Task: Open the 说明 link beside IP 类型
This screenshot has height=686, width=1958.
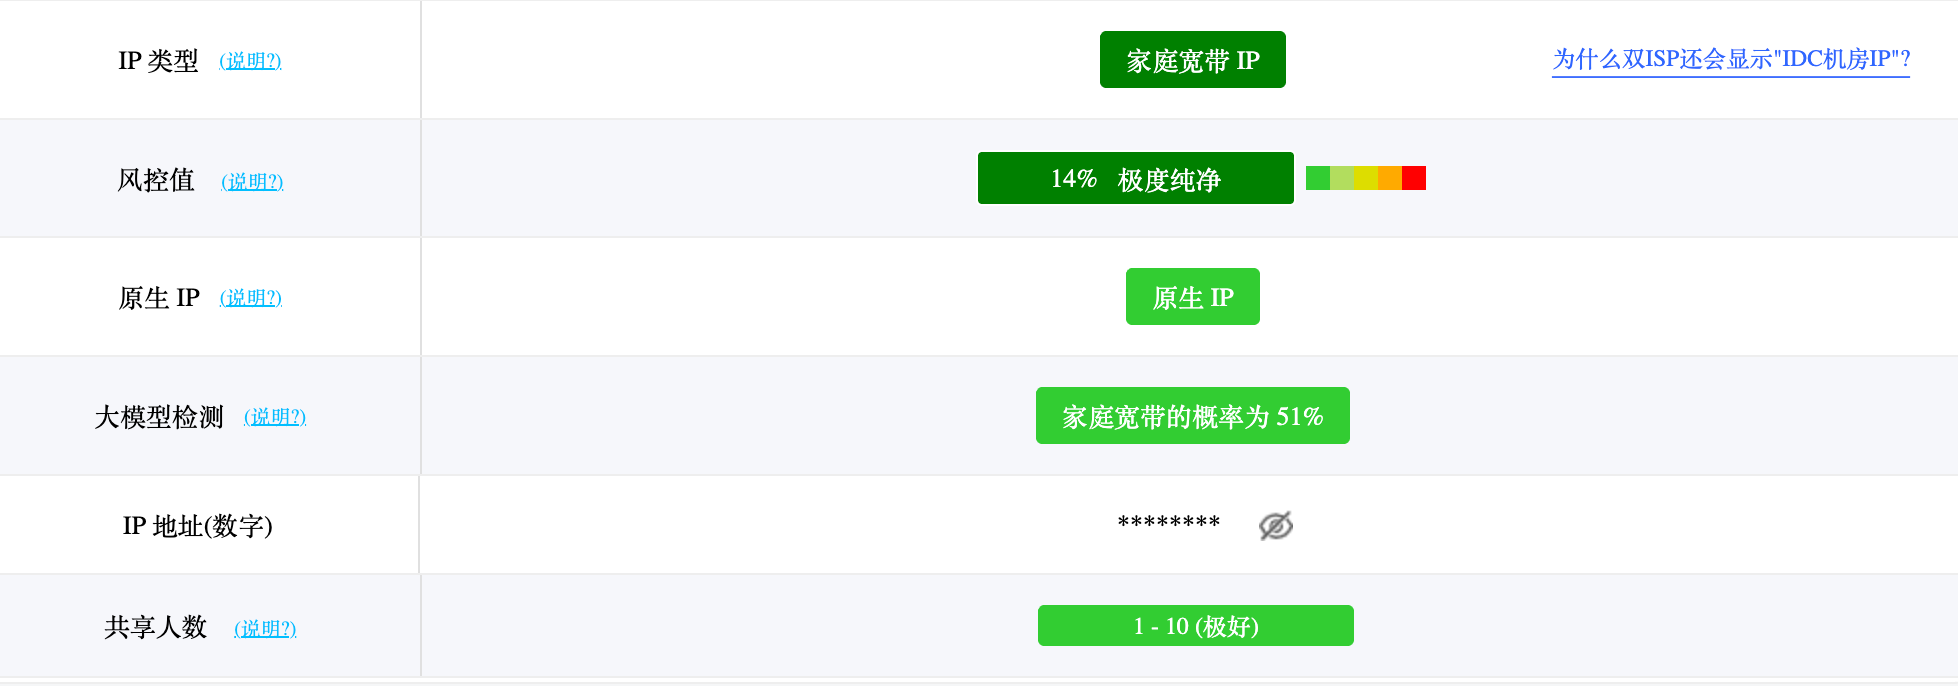Action: click(x=250, y=61)
